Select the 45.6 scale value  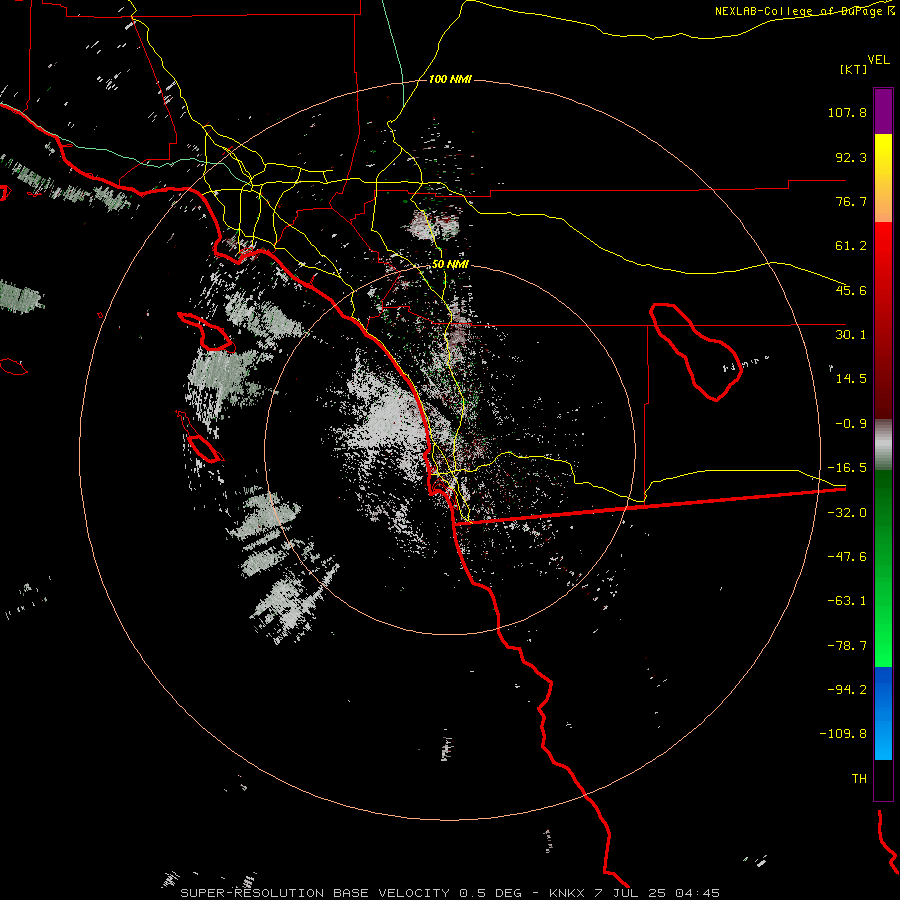click(851, 290)
